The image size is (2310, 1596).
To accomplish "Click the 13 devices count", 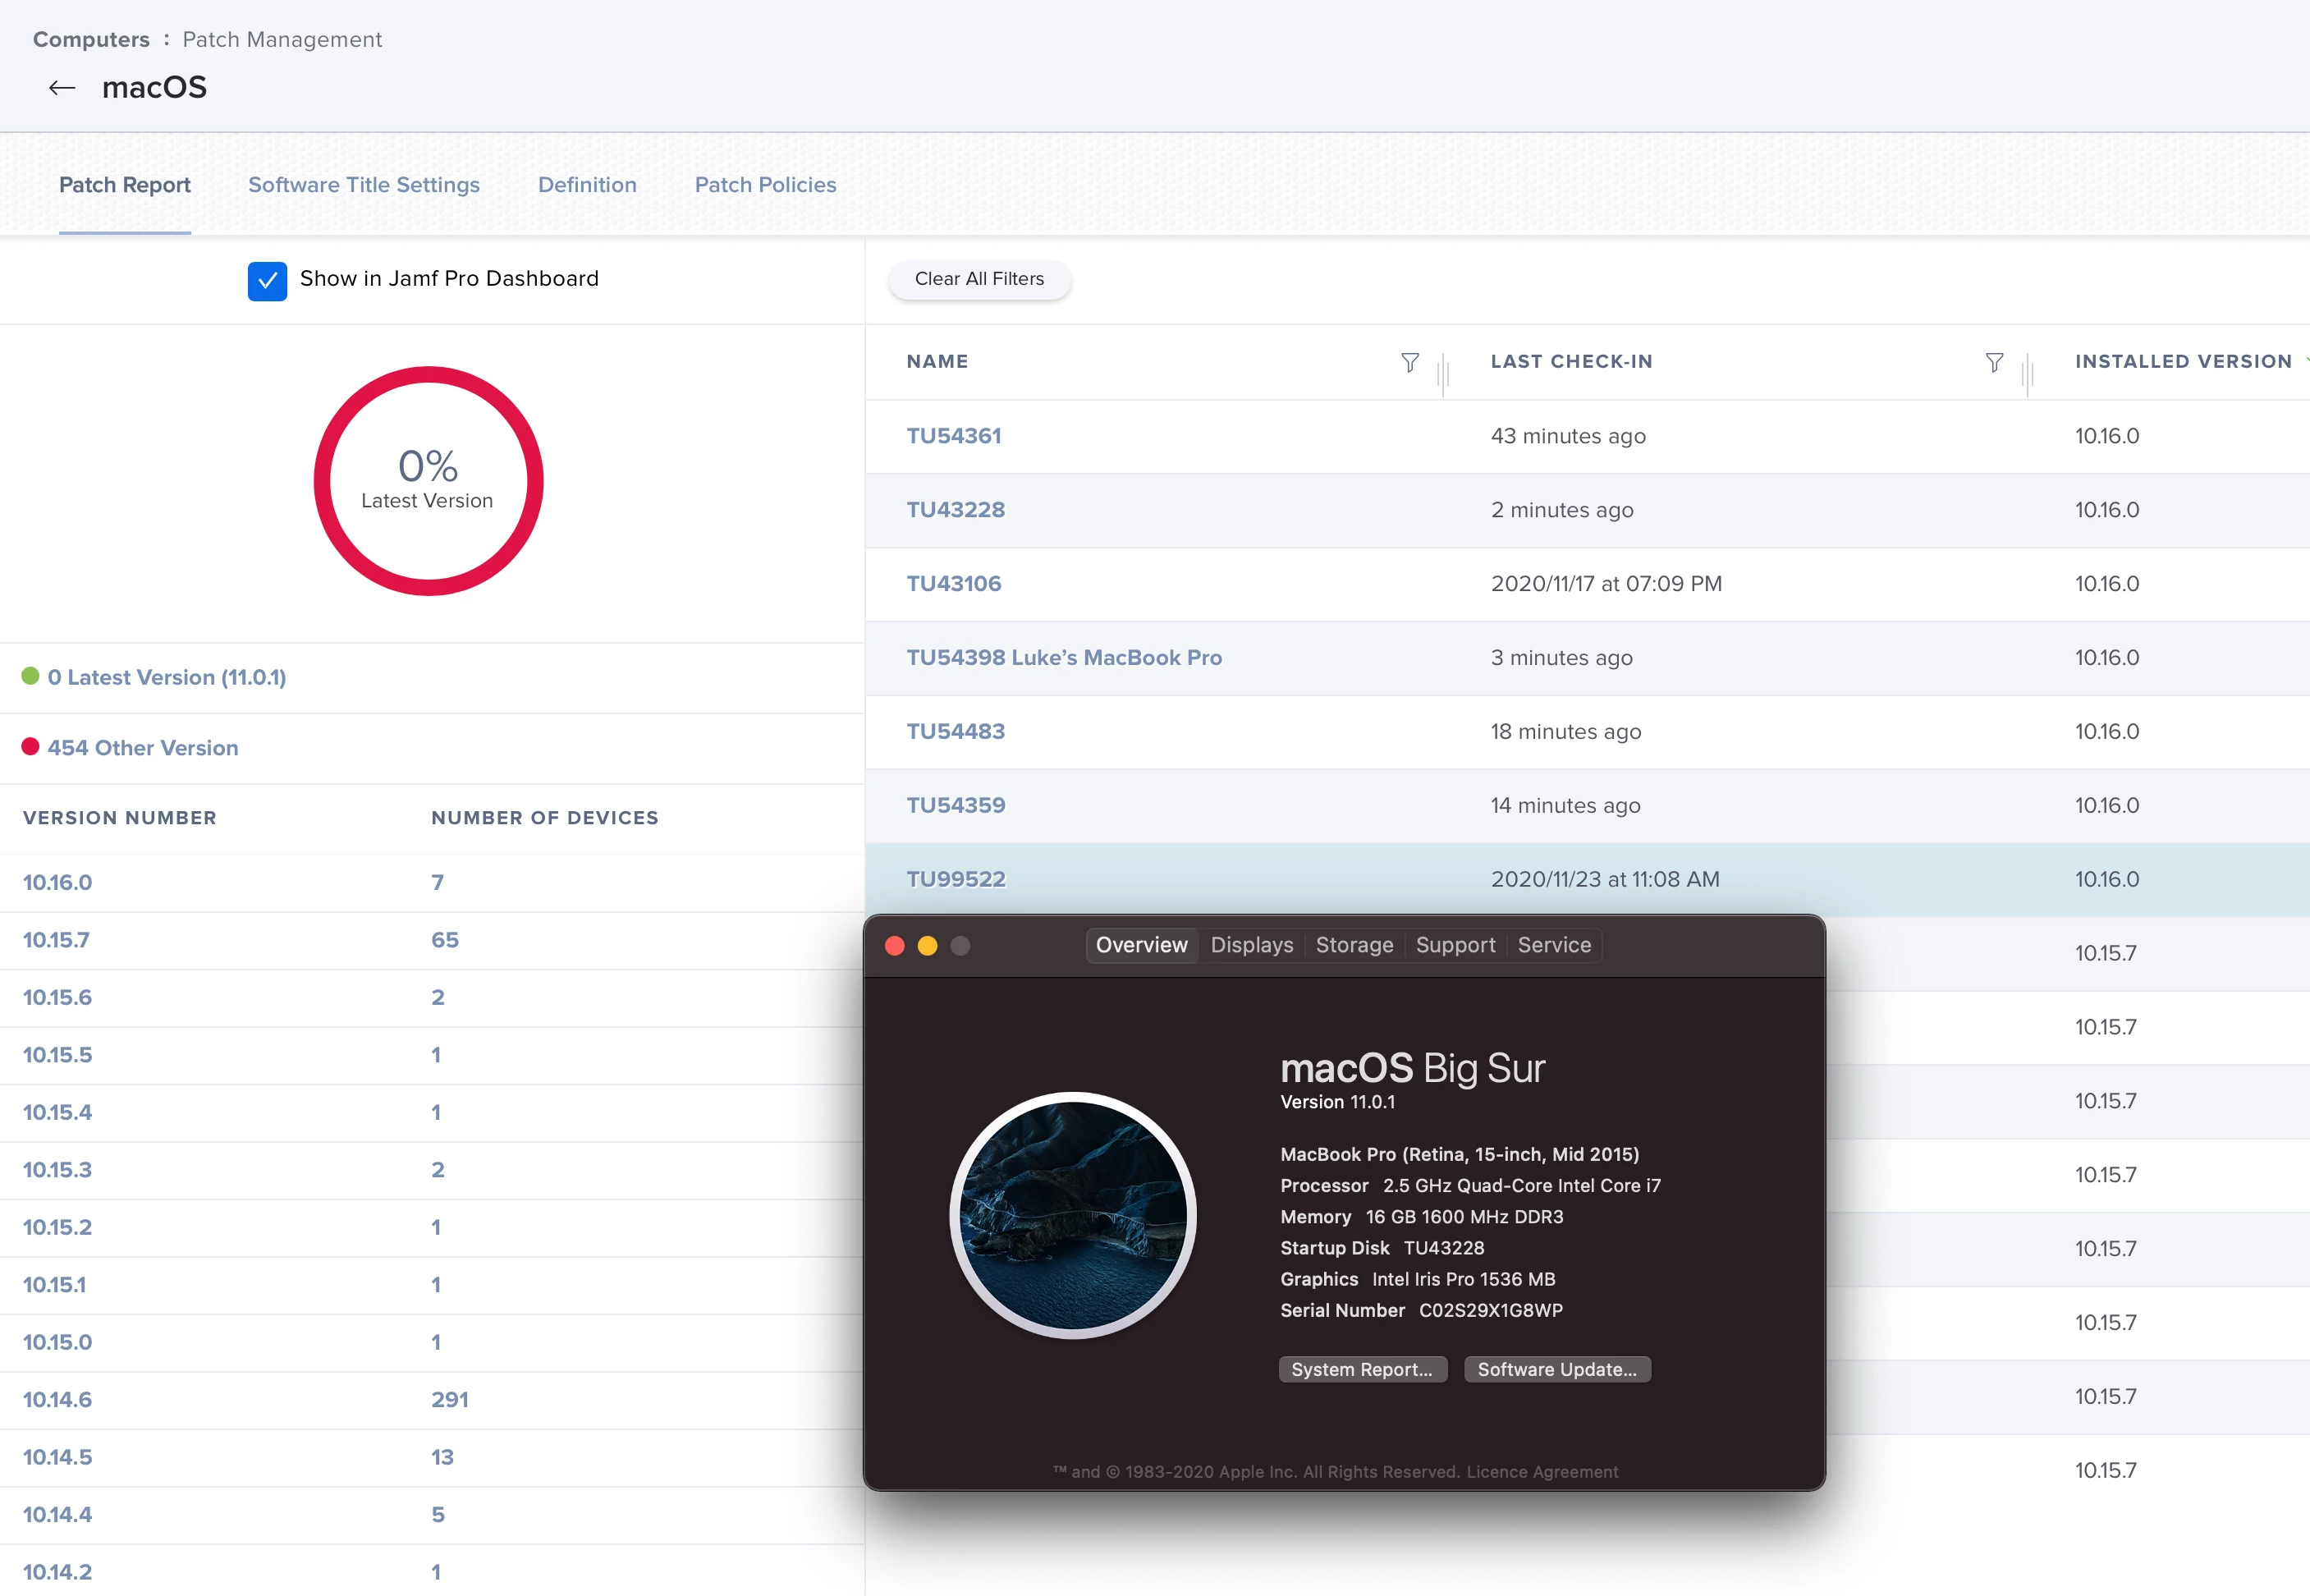I will click(442, 1457).
